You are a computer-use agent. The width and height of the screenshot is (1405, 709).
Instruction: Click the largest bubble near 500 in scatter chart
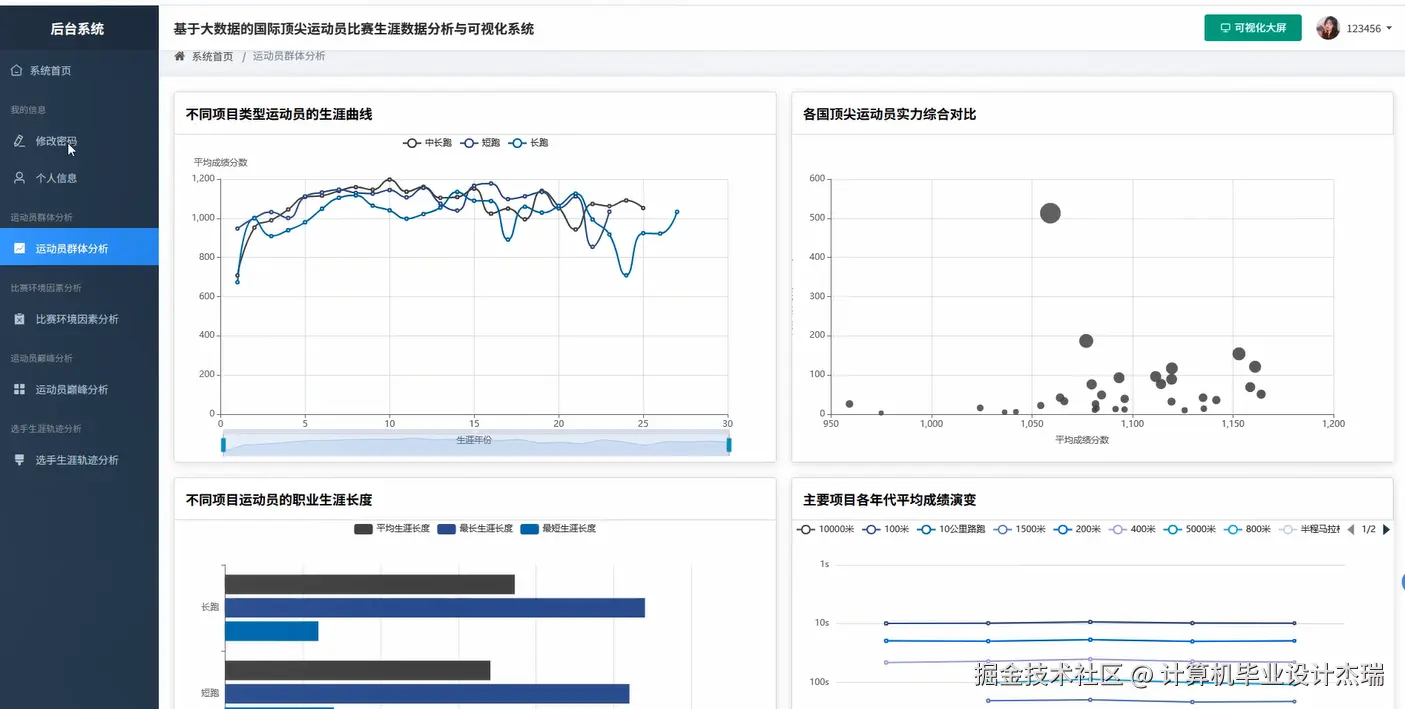[1050, 213]
